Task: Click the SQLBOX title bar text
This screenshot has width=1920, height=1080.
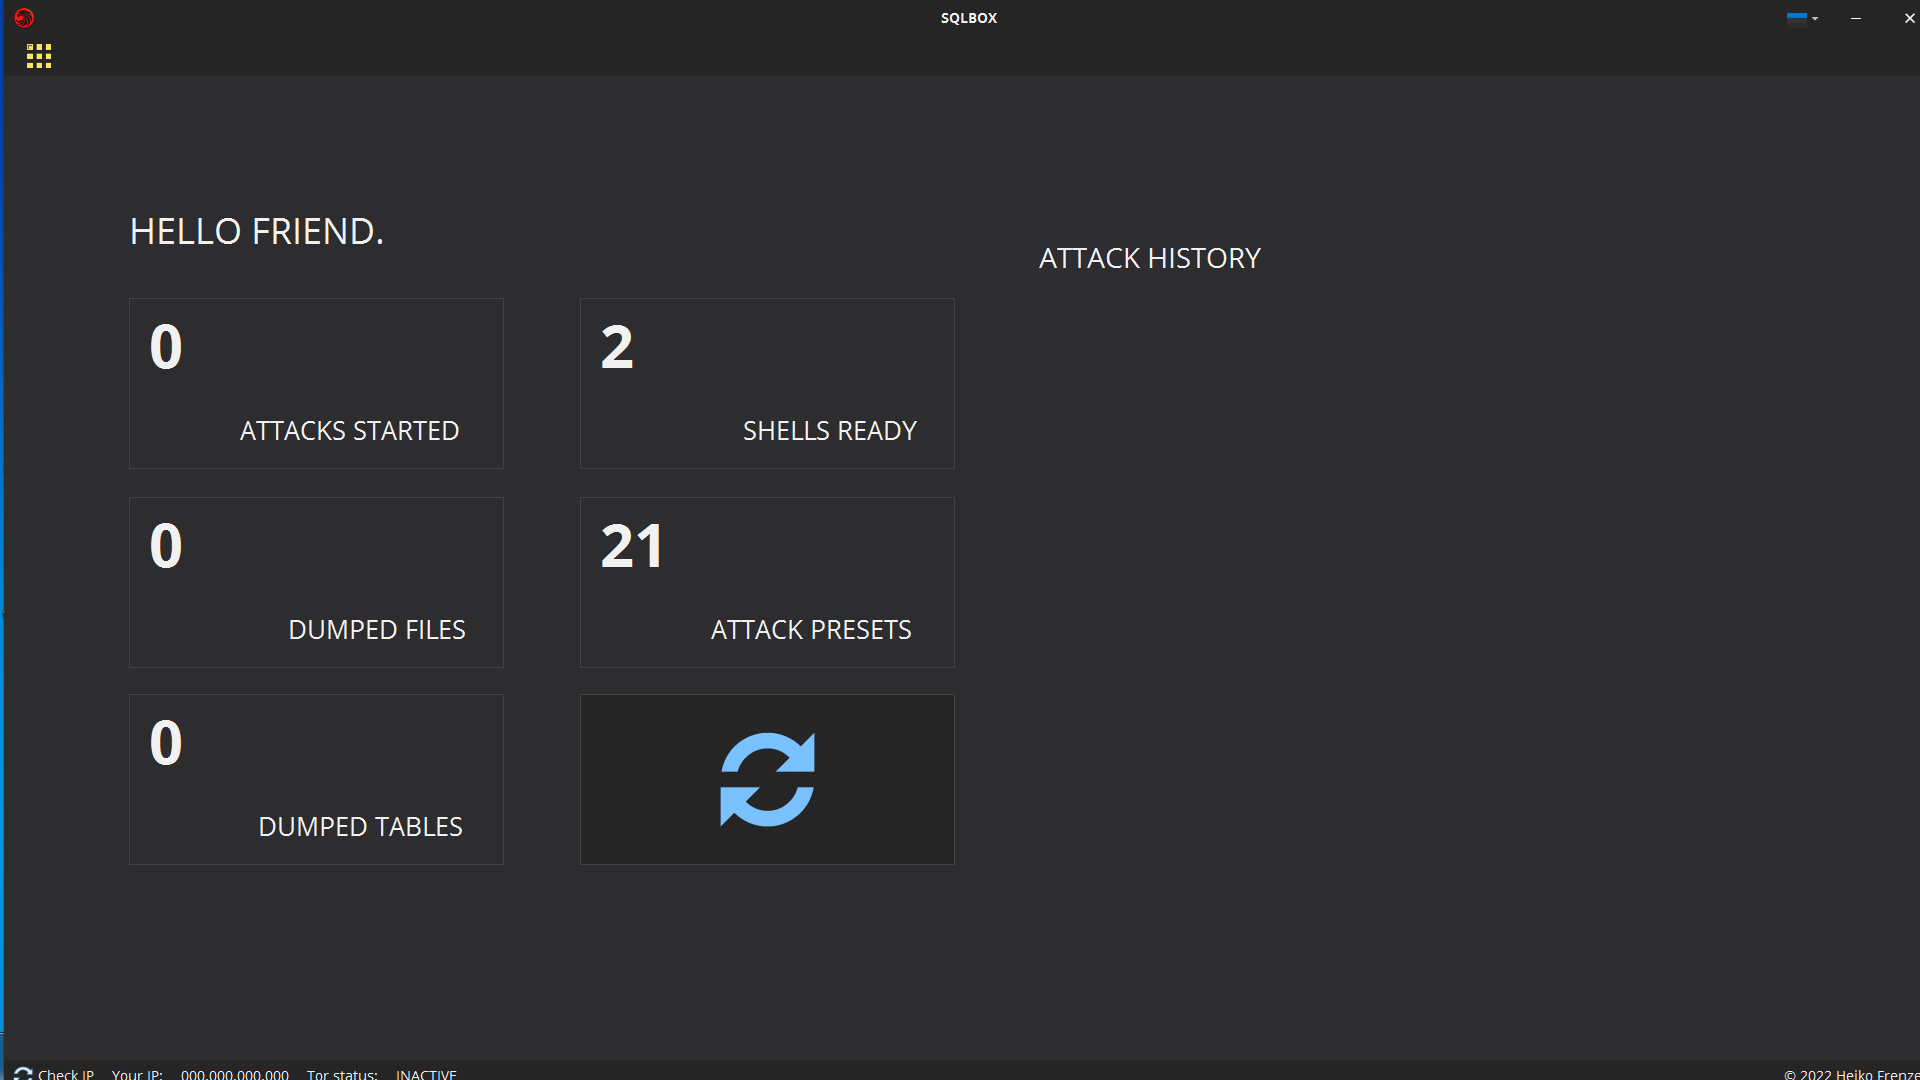Action: (x=968, y=18)
